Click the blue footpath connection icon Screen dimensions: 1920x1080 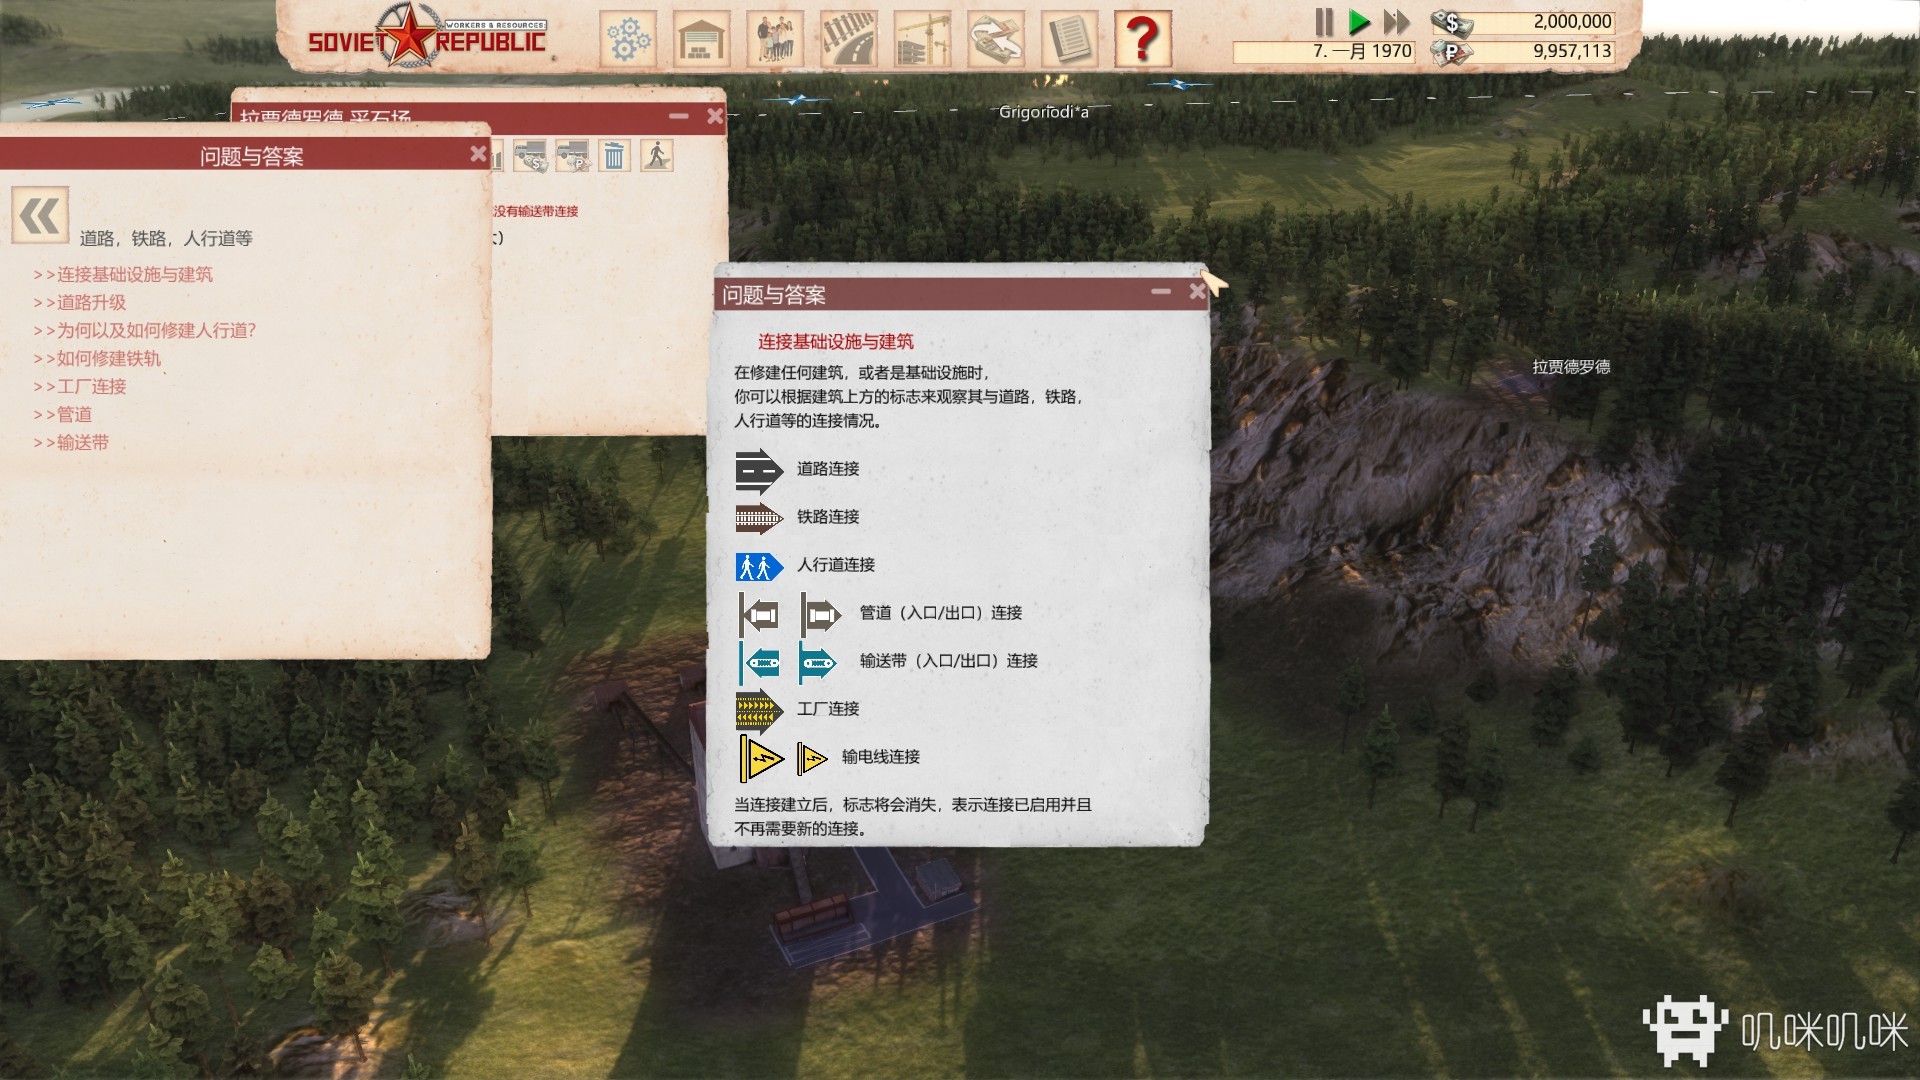pyautogui.click(x=759, y=567)
